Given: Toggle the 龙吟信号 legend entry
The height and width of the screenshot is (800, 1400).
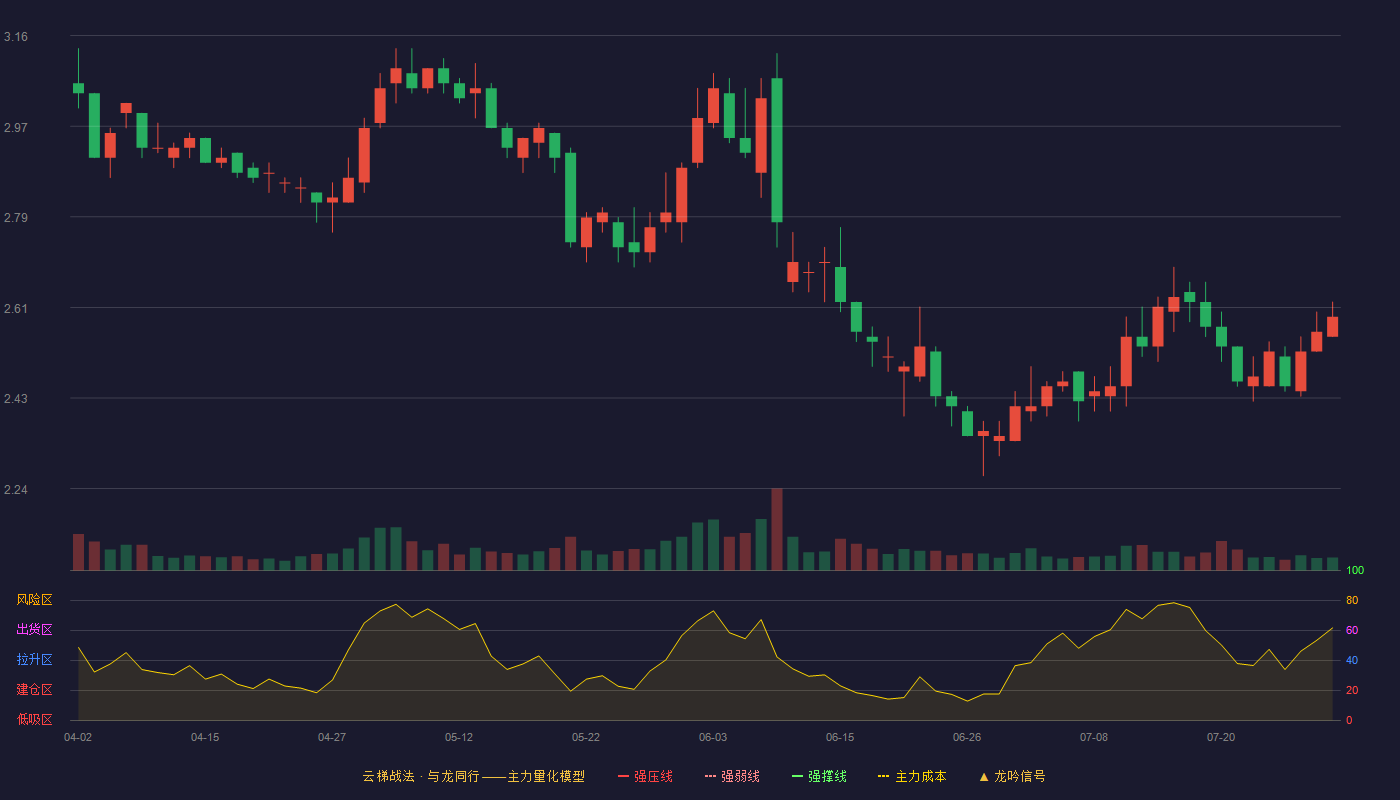Looking at the screenshot, I should click(x=1012, y=776).
